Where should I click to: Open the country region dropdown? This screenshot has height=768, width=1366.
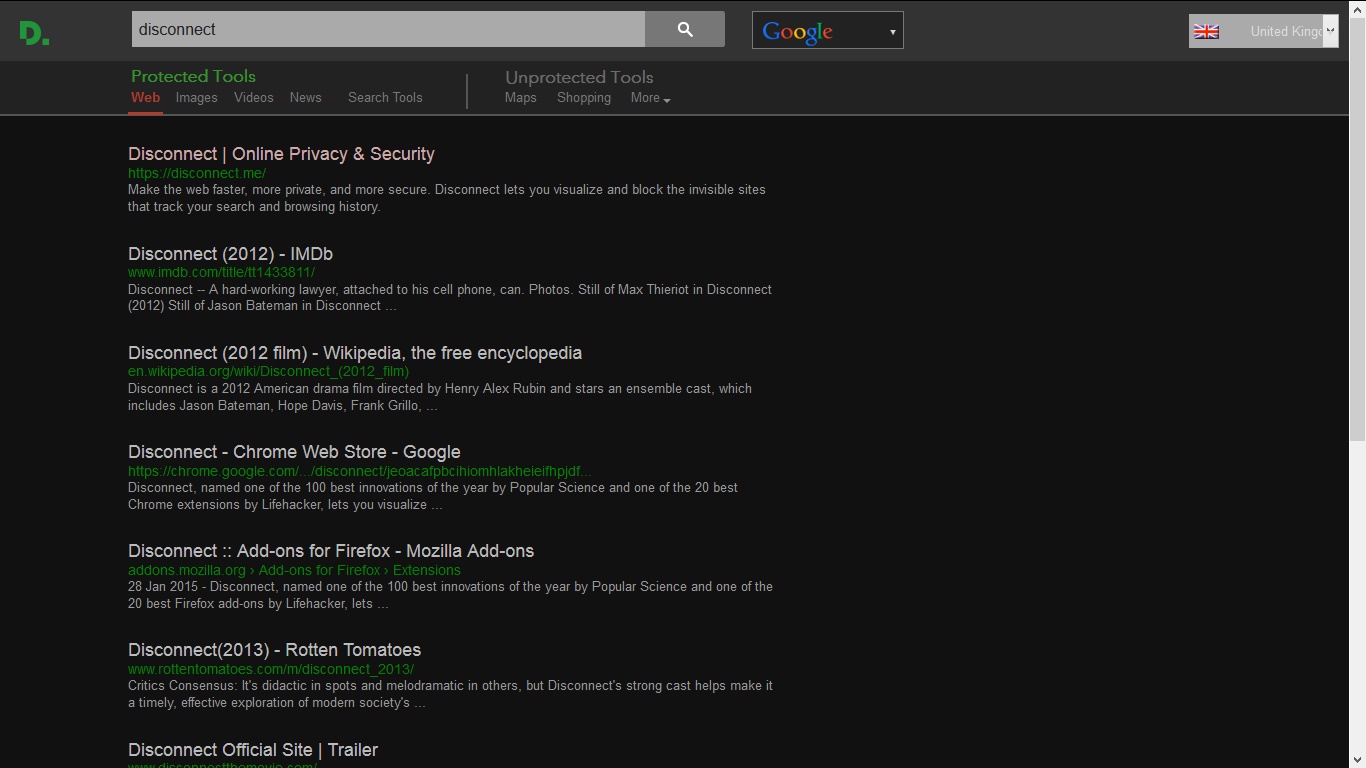[1330, 31]
